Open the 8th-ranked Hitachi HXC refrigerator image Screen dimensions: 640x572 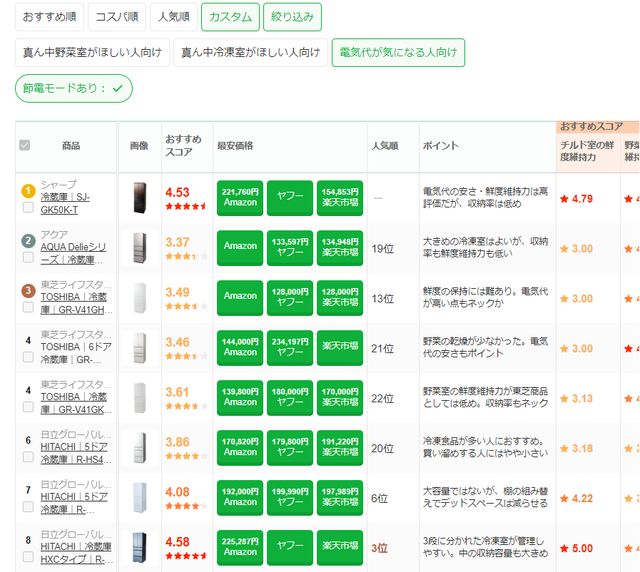(x=138, y=547)
